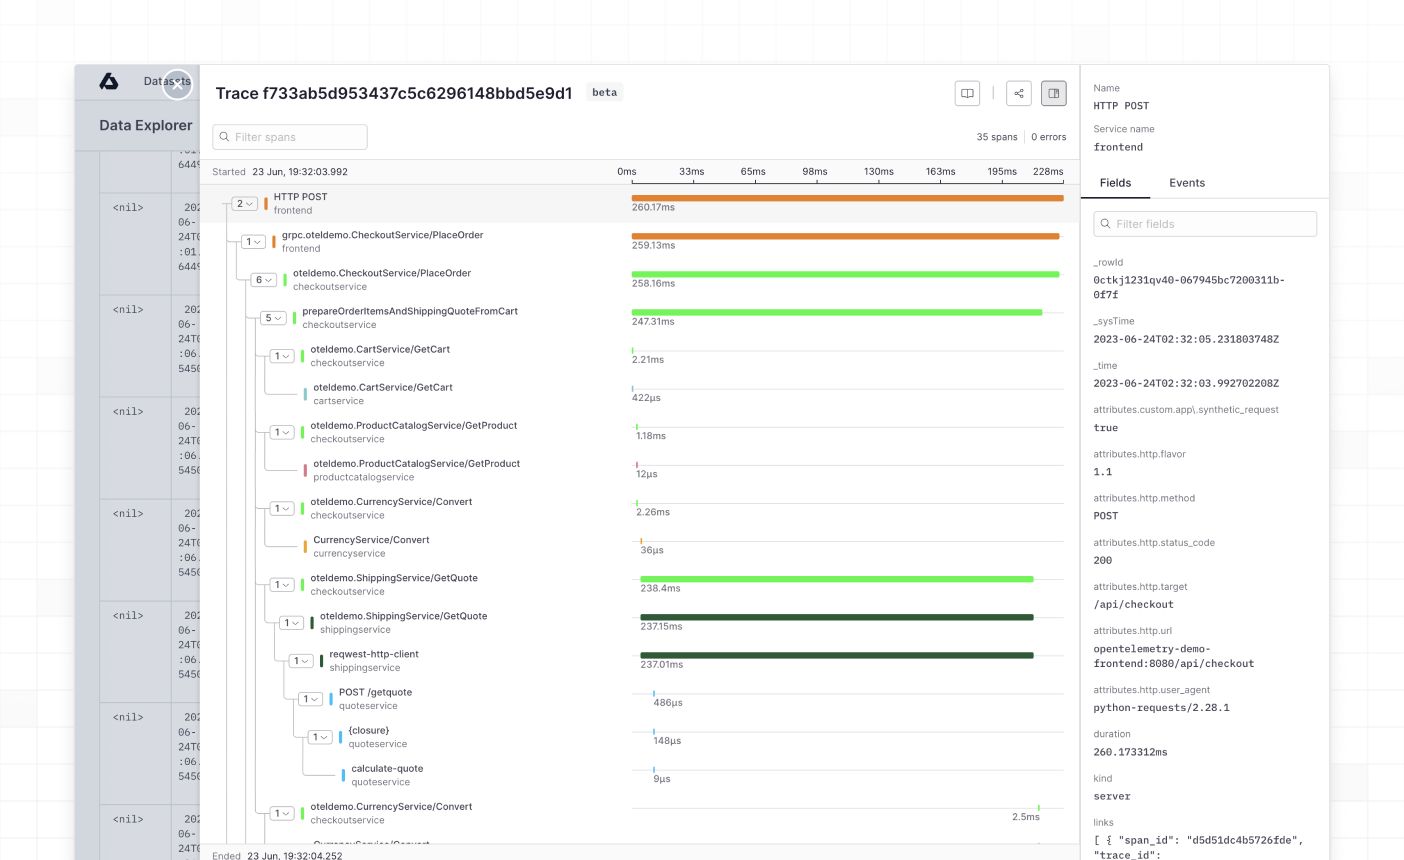Open Datasets in the background navigation
The image size is (1404, 860).
click(x=167, y=81)
